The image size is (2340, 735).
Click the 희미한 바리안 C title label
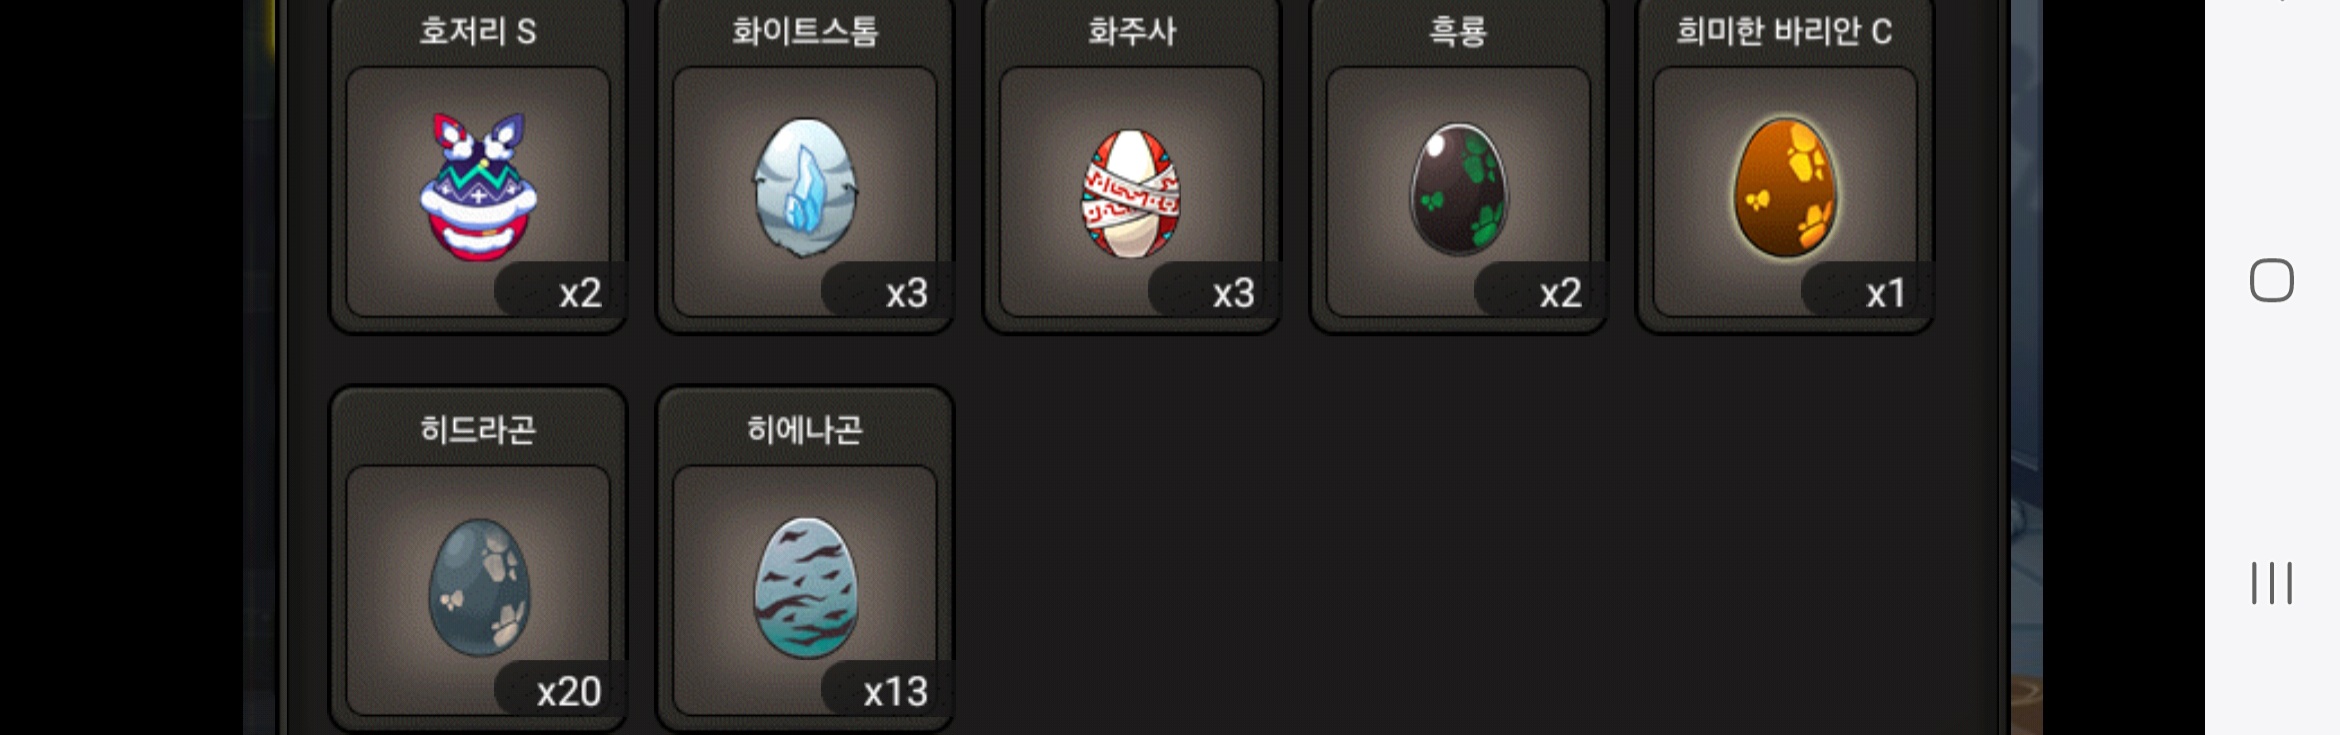click(1785, 31)
